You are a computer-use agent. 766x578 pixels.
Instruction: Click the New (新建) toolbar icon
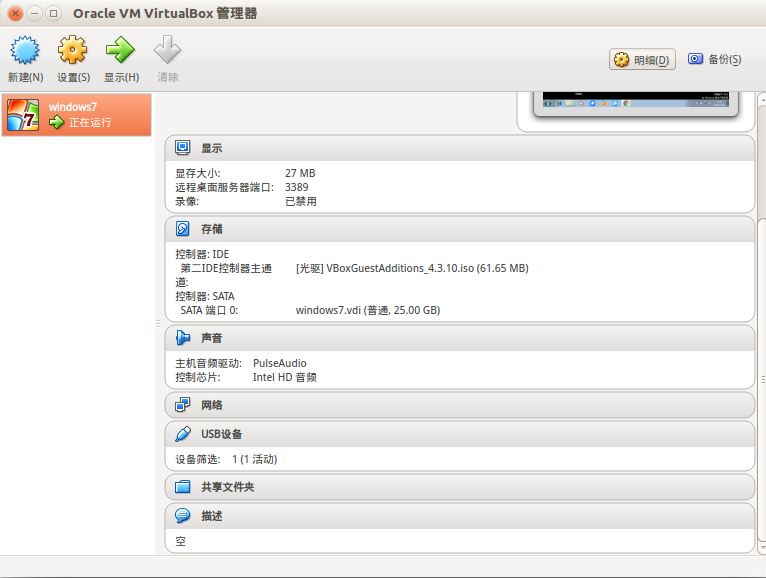tap(25, 50)
